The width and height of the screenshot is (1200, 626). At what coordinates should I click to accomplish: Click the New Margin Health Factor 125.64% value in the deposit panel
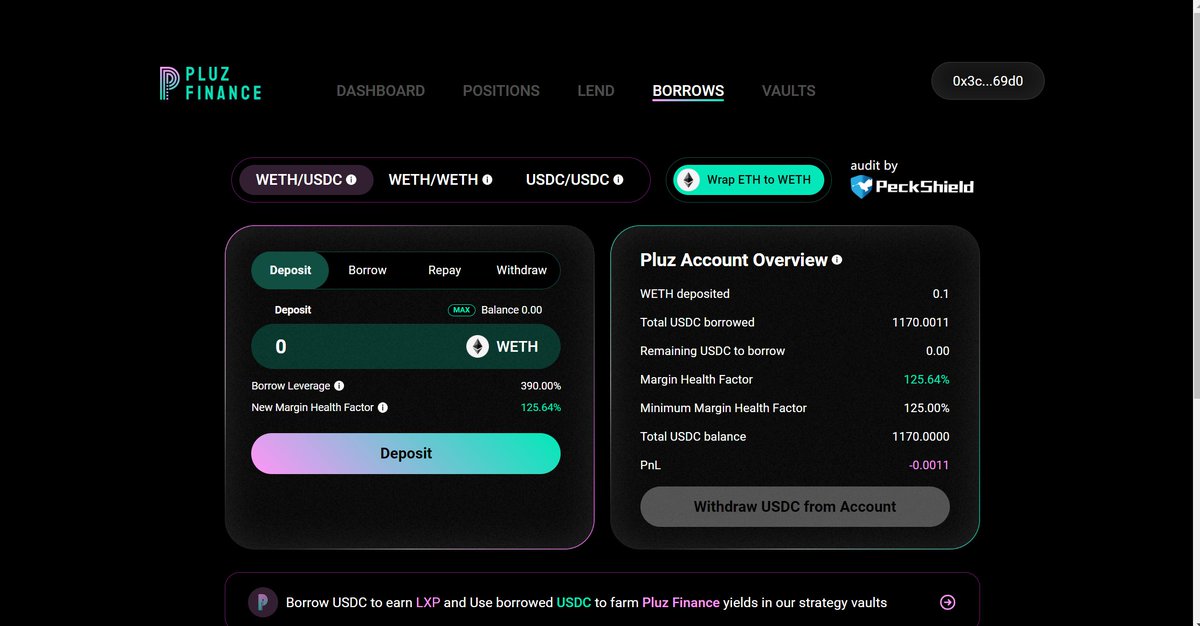pos(541,408)
